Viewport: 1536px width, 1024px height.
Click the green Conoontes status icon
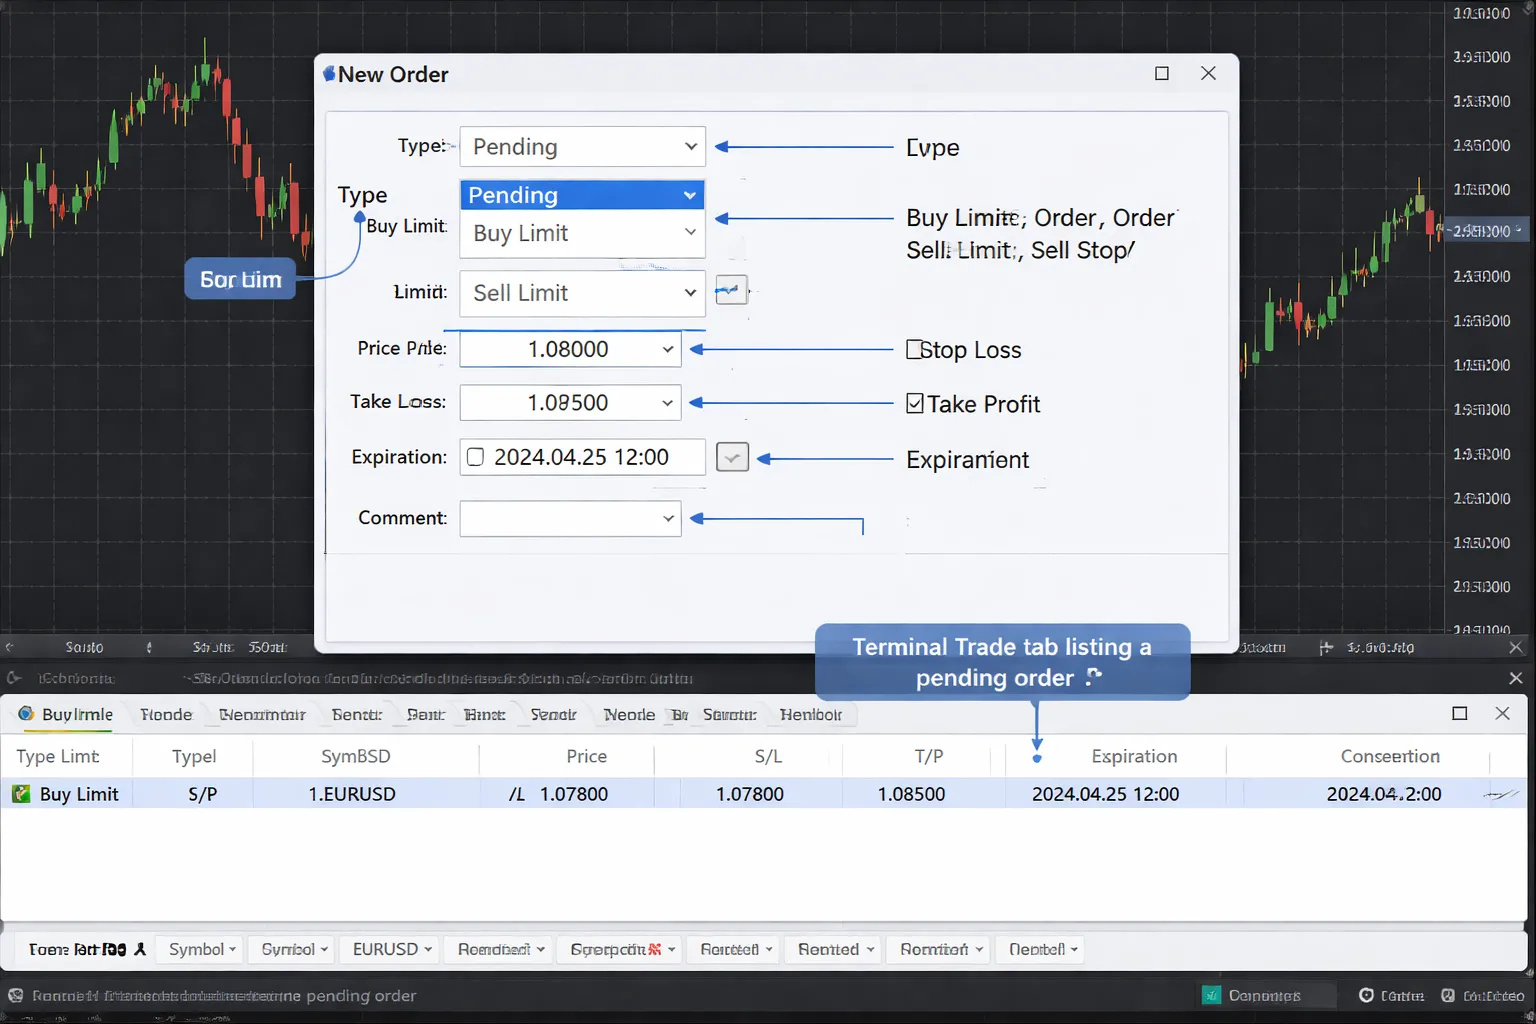tap(1211, 995)
